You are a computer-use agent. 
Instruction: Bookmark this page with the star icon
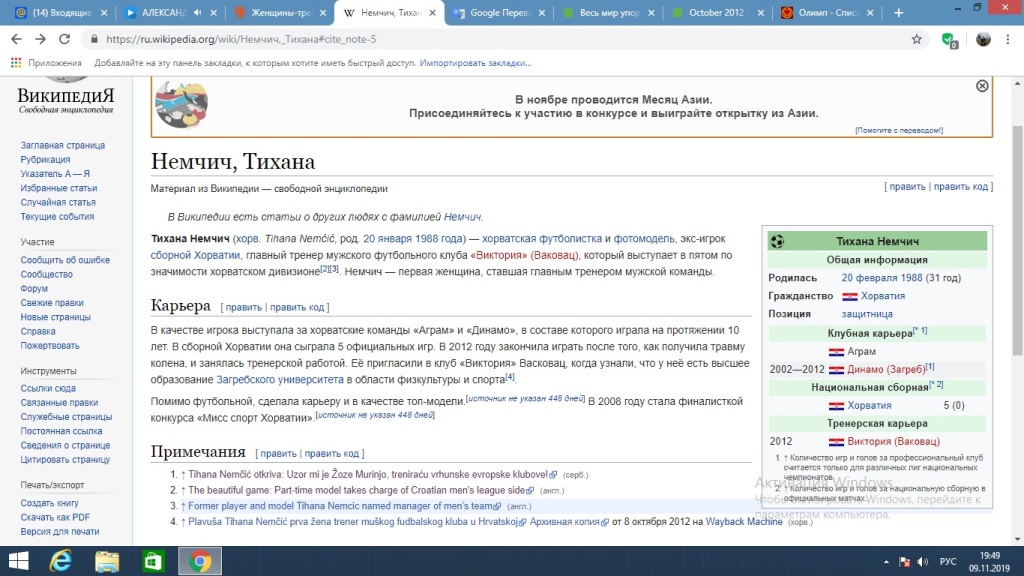pyautogui.click(x=917, y=39)
